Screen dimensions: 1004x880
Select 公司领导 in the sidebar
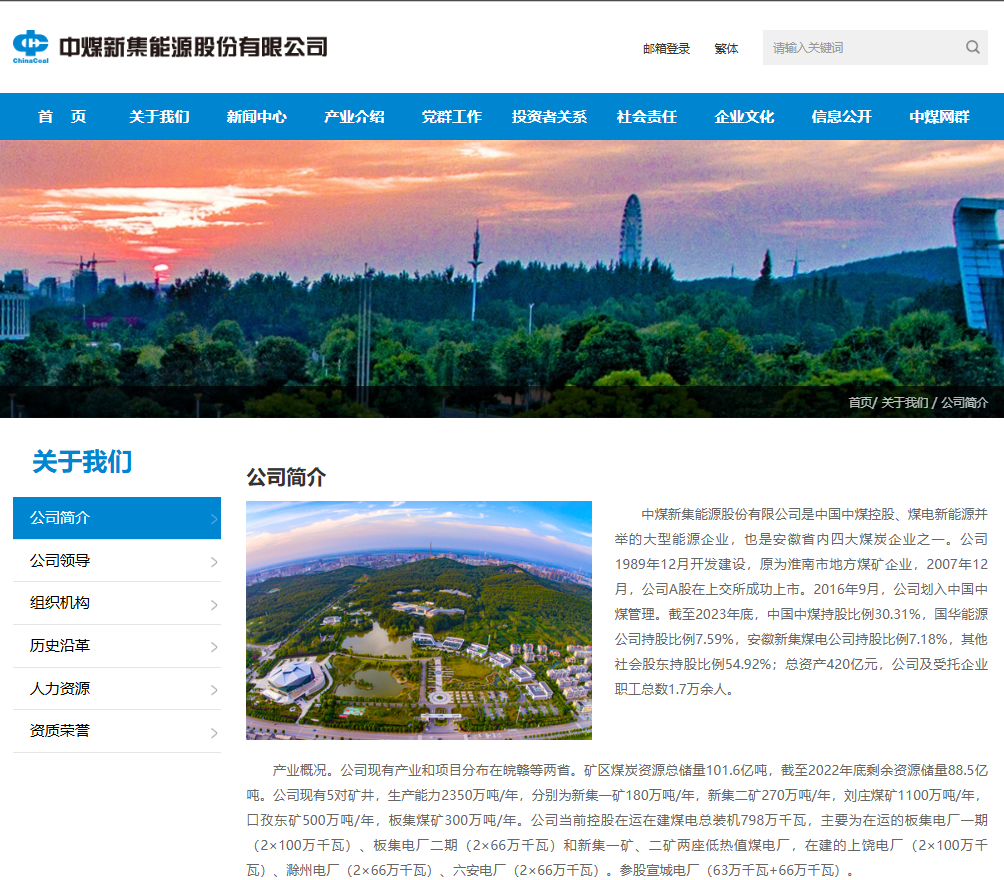click(117, 560)
